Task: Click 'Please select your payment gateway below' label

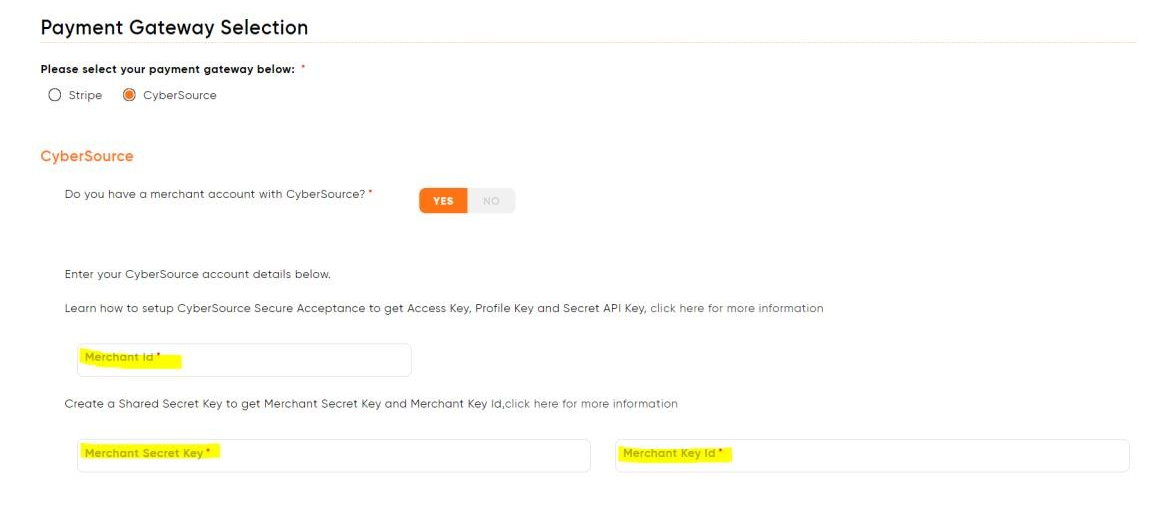Action: point(168,69)
